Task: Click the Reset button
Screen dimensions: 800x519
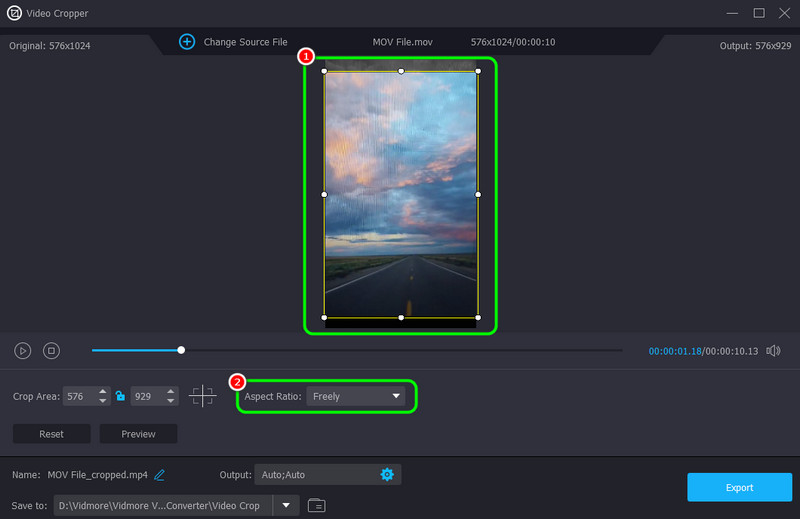Action: coord(51,434)
